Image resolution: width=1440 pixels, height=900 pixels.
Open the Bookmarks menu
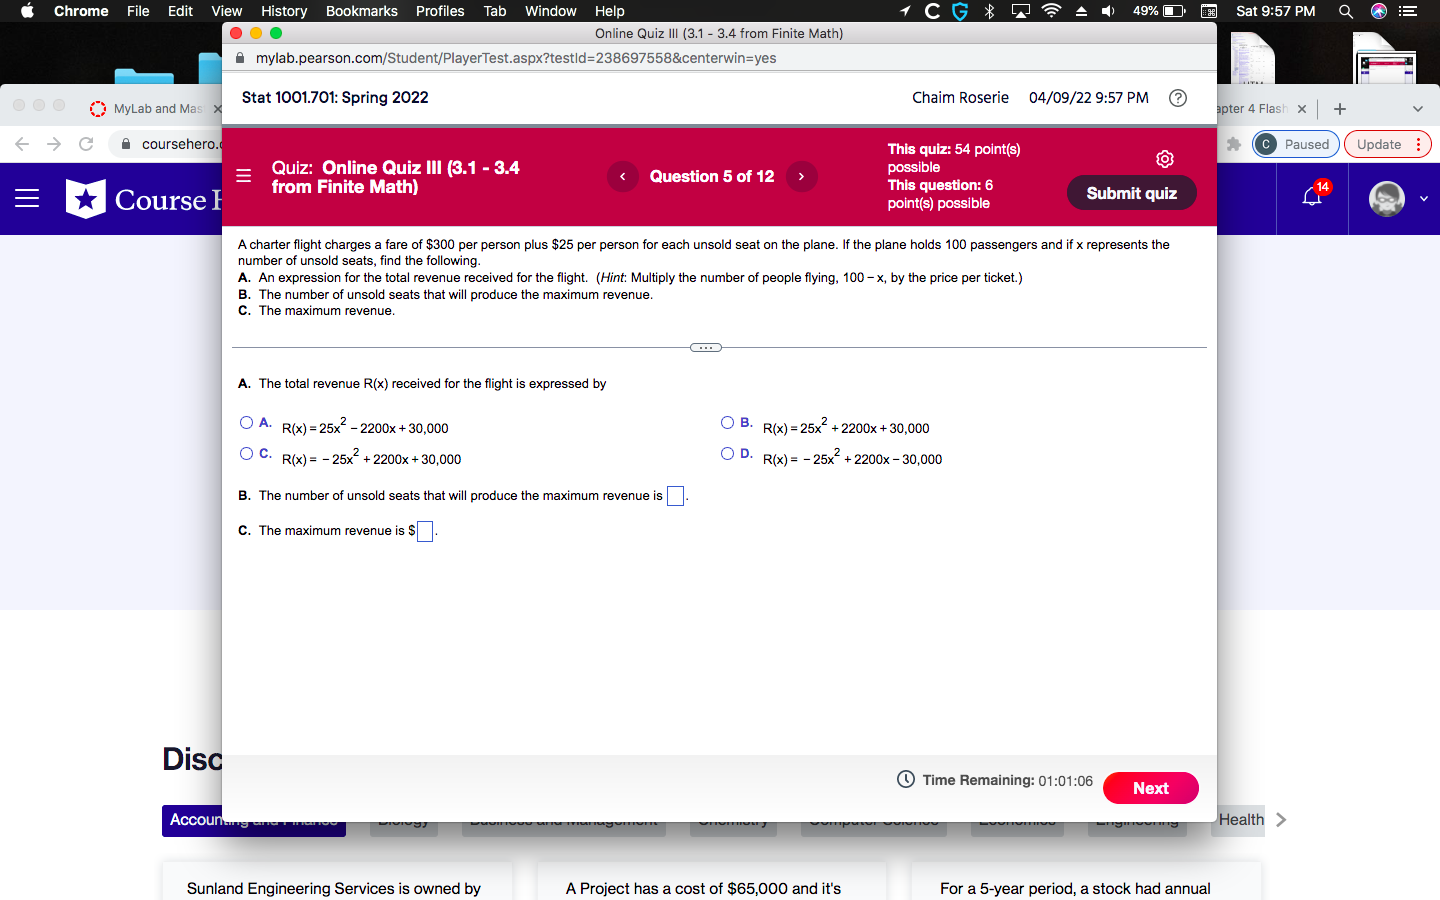coord(361,11)
